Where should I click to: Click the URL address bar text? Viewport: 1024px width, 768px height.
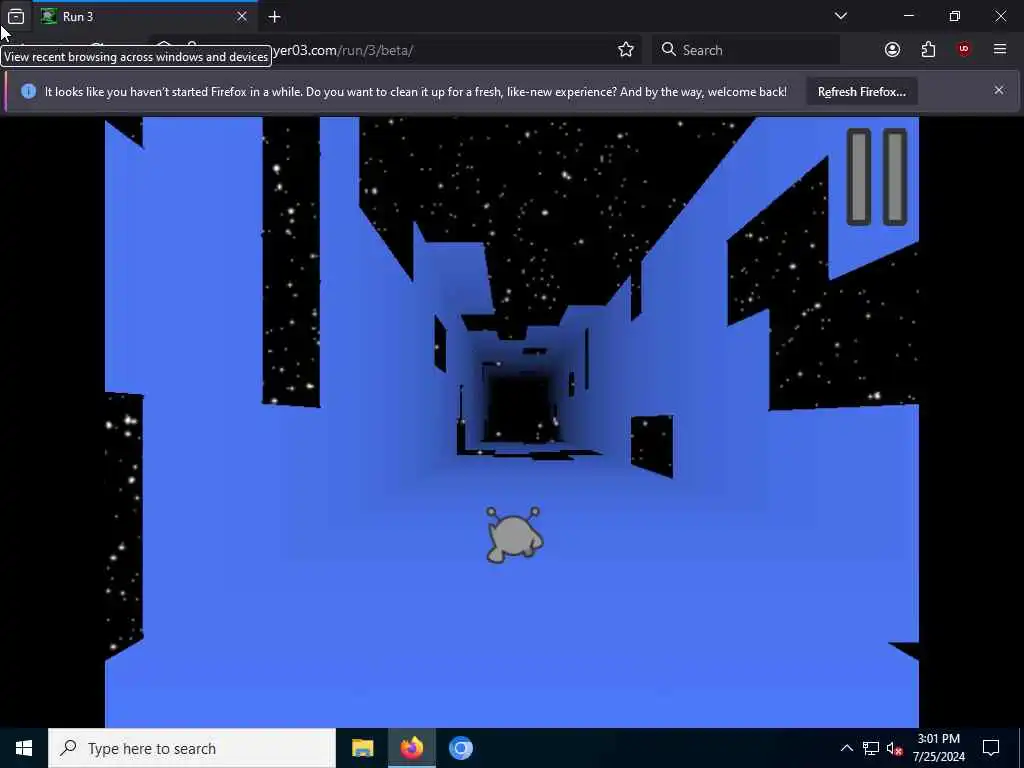[x=342, y=50]
